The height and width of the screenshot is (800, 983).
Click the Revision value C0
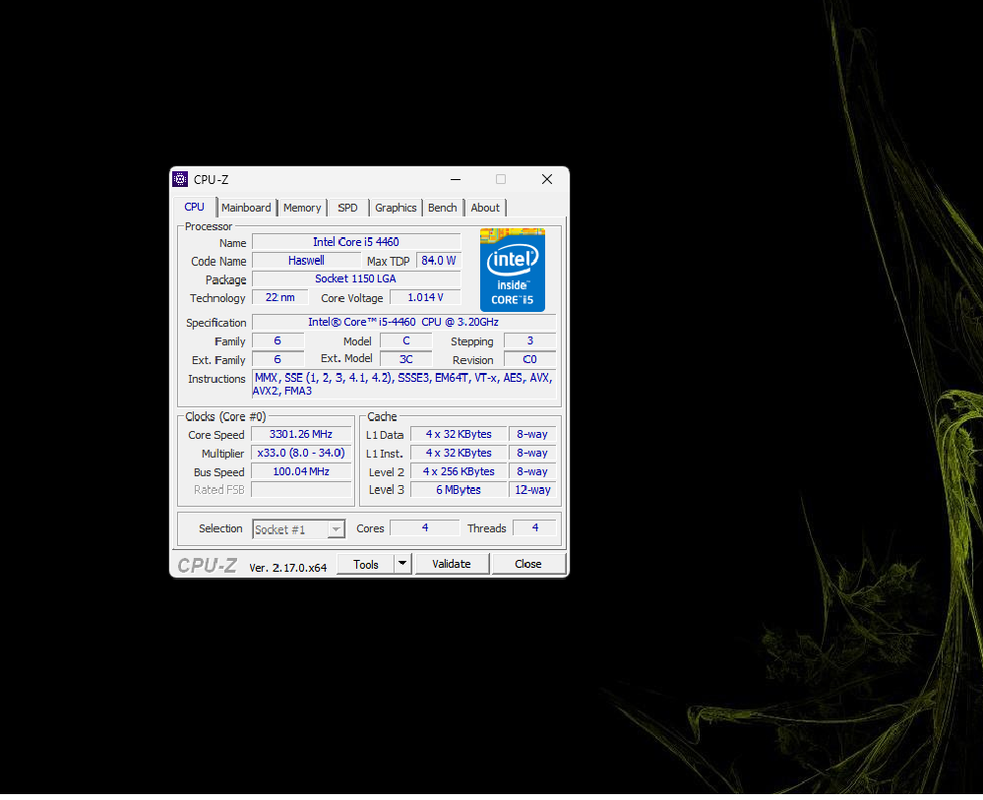530,359
